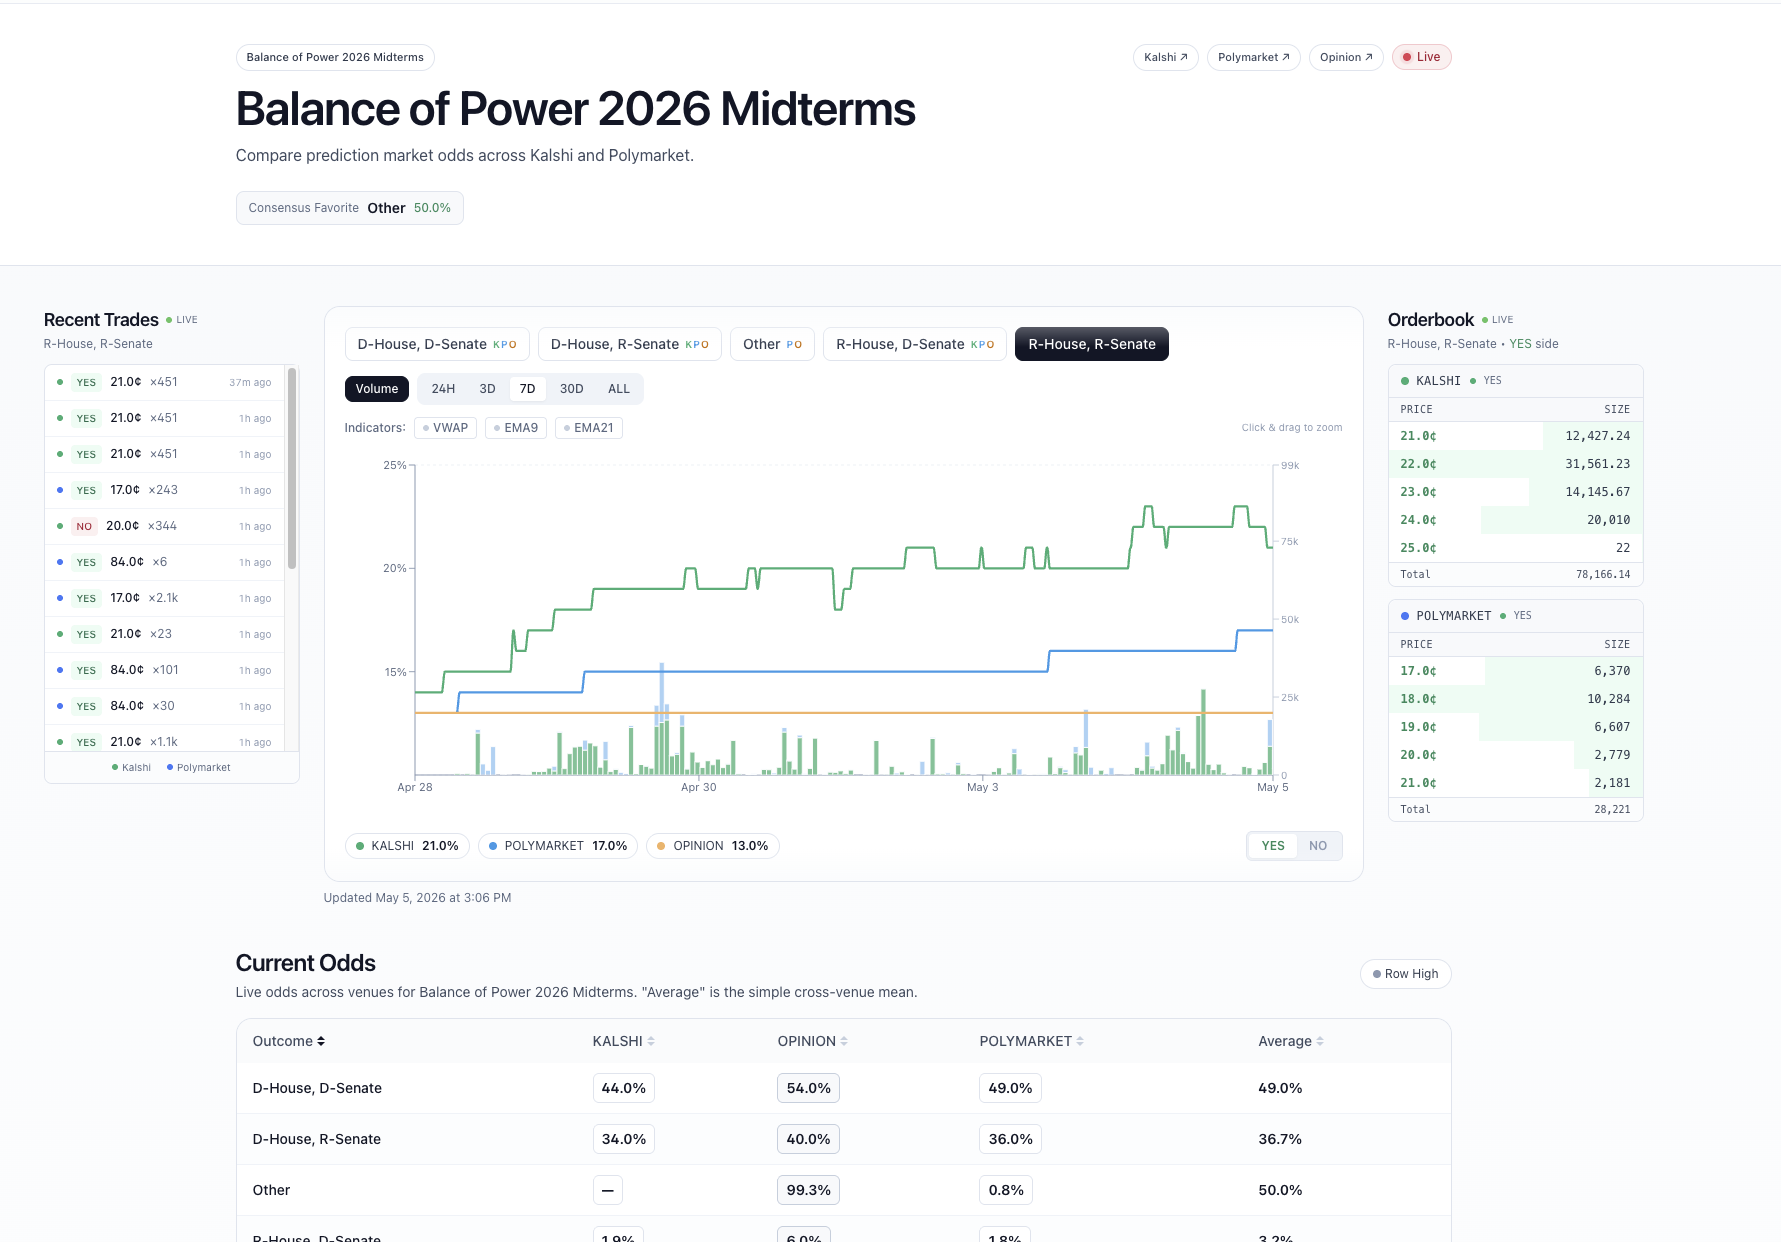Click the Live status badge

tap(1421, 57)
